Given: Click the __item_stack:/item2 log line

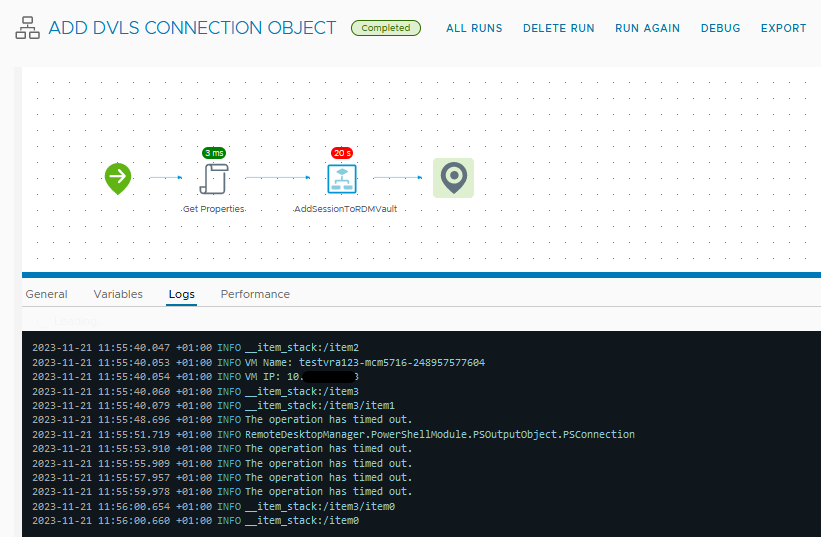Looking at the screenshot, I should [195, 348].
